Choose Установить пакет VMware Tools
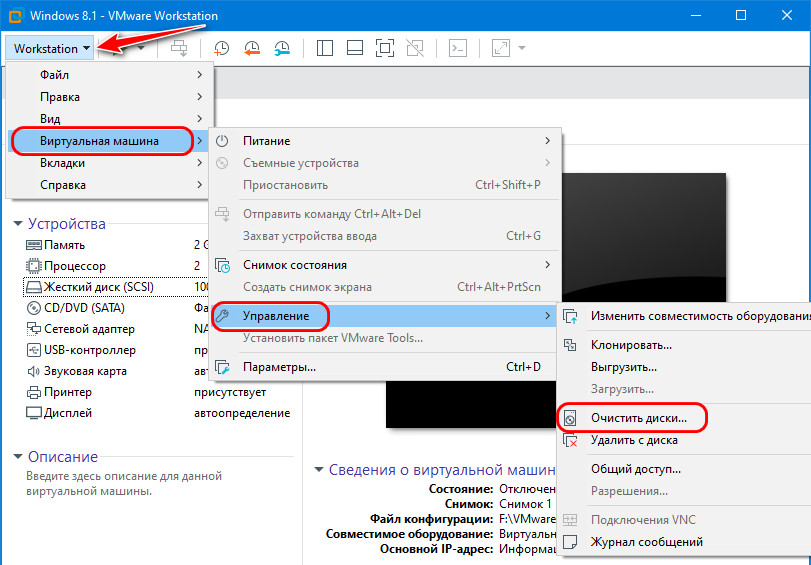This screenshot has height=565, width=811. pos(384,338)
